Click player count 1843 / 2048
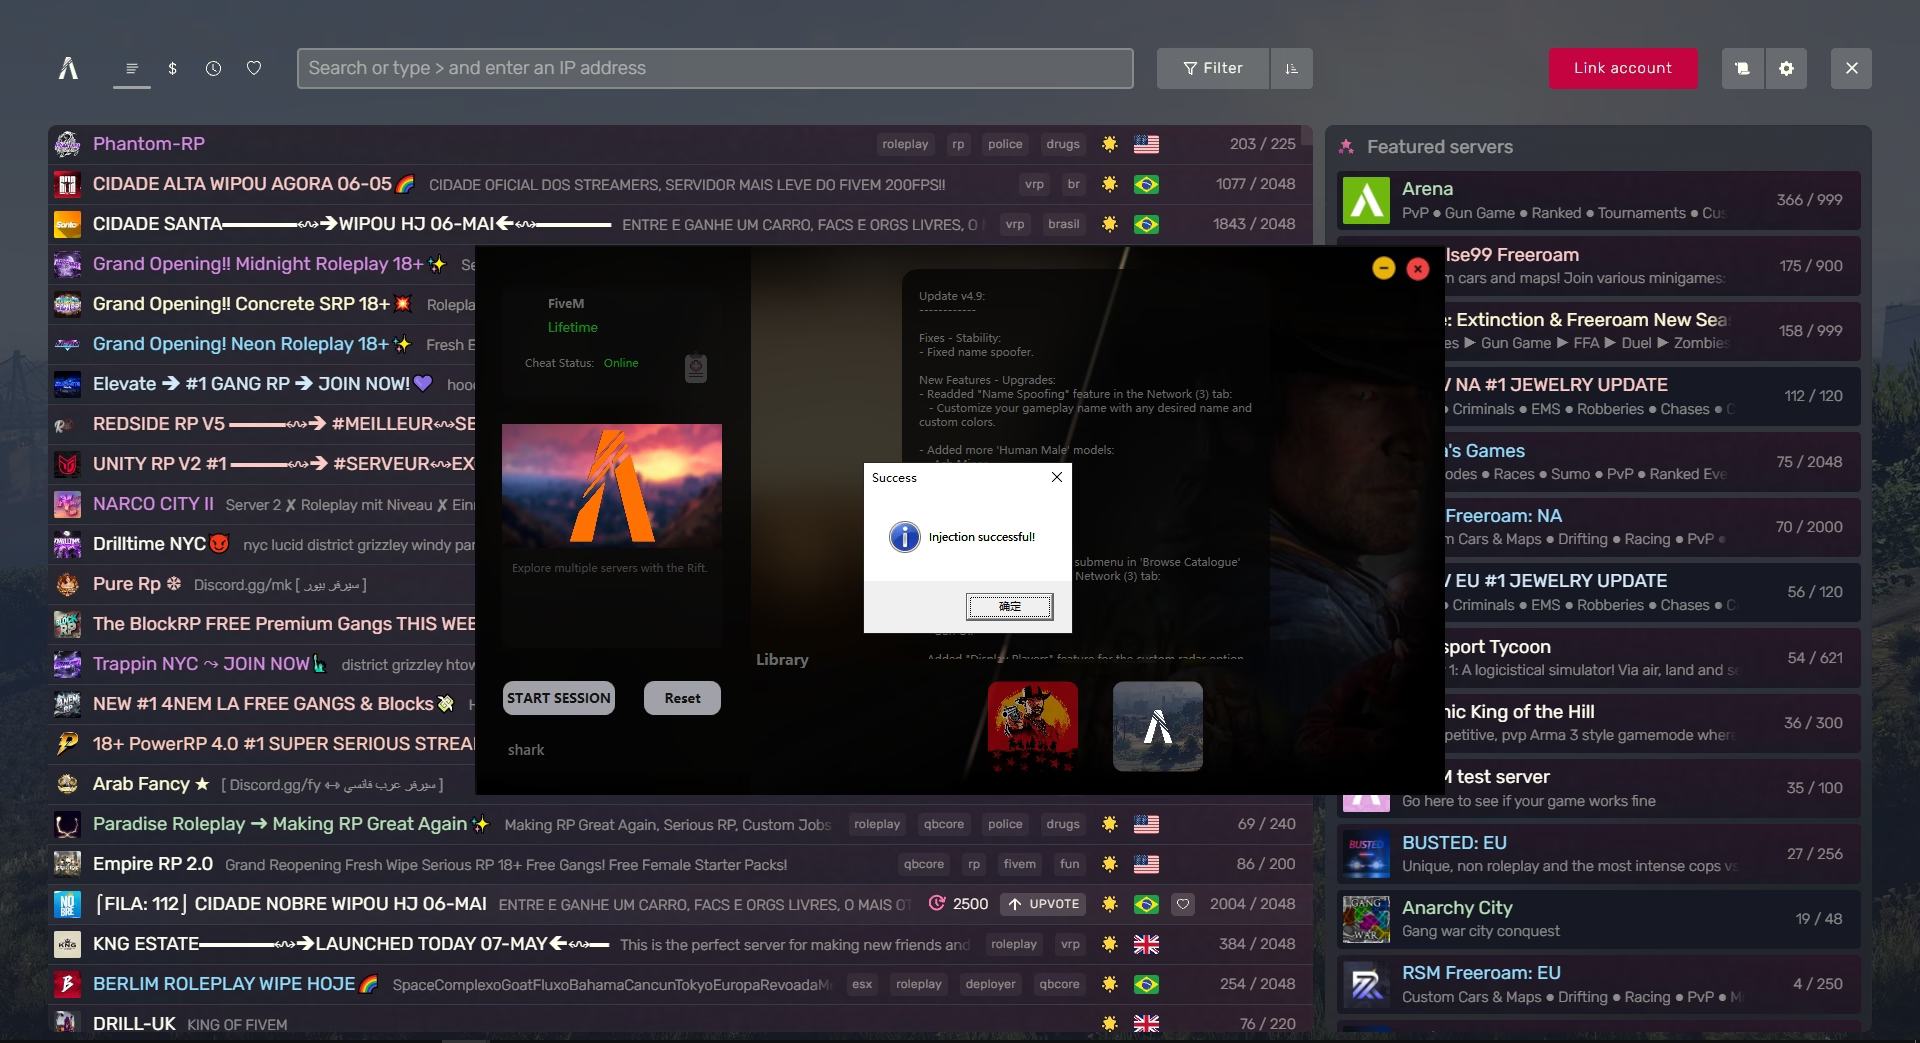Image resolution: width=1920 pixels, height=1043 pixels. tap(1254, 224)
